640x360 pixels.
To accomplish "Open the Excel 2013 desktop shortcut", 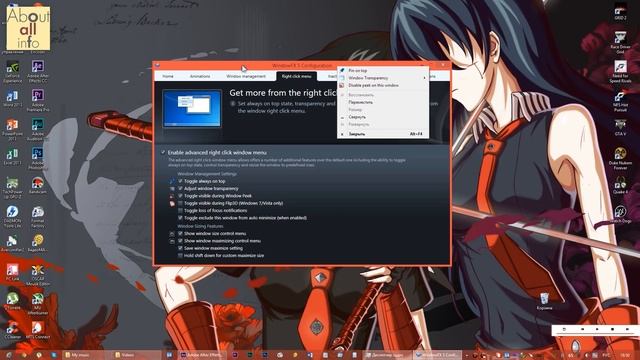I will pyautogui.click(x=12, y=158).
